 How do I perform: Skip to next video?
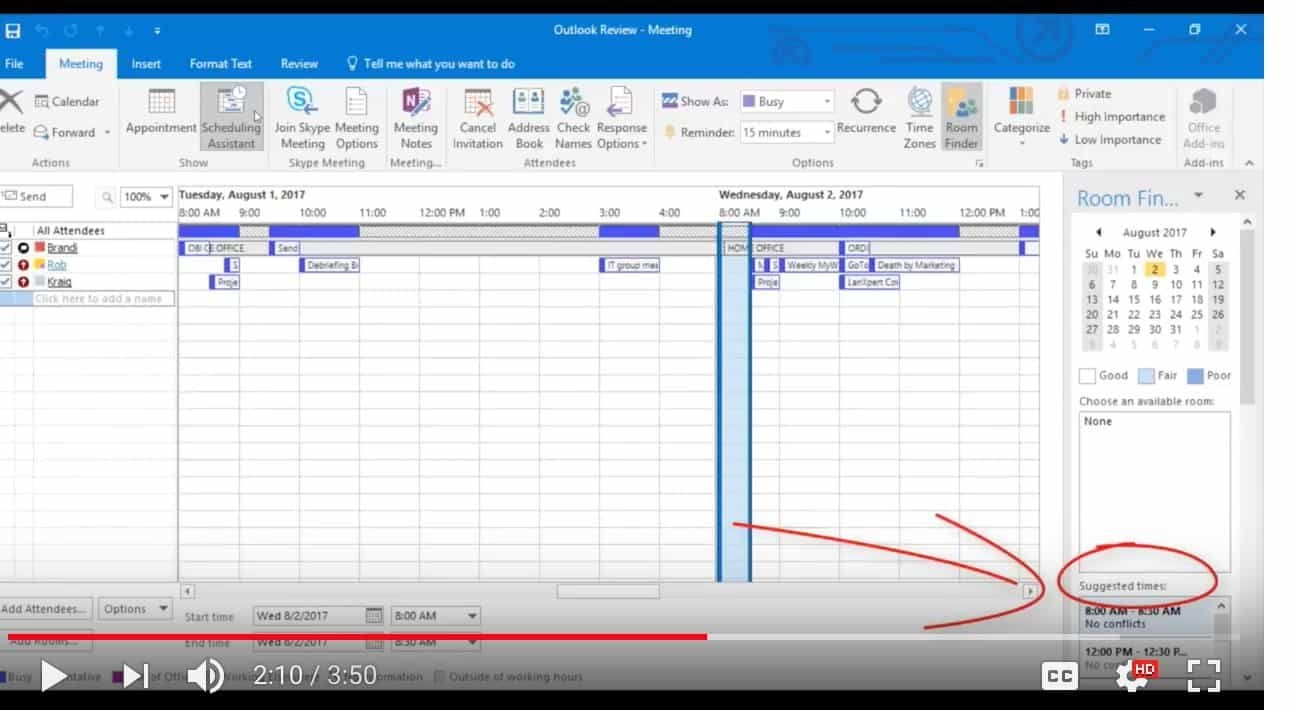click(x=136, y=676)
